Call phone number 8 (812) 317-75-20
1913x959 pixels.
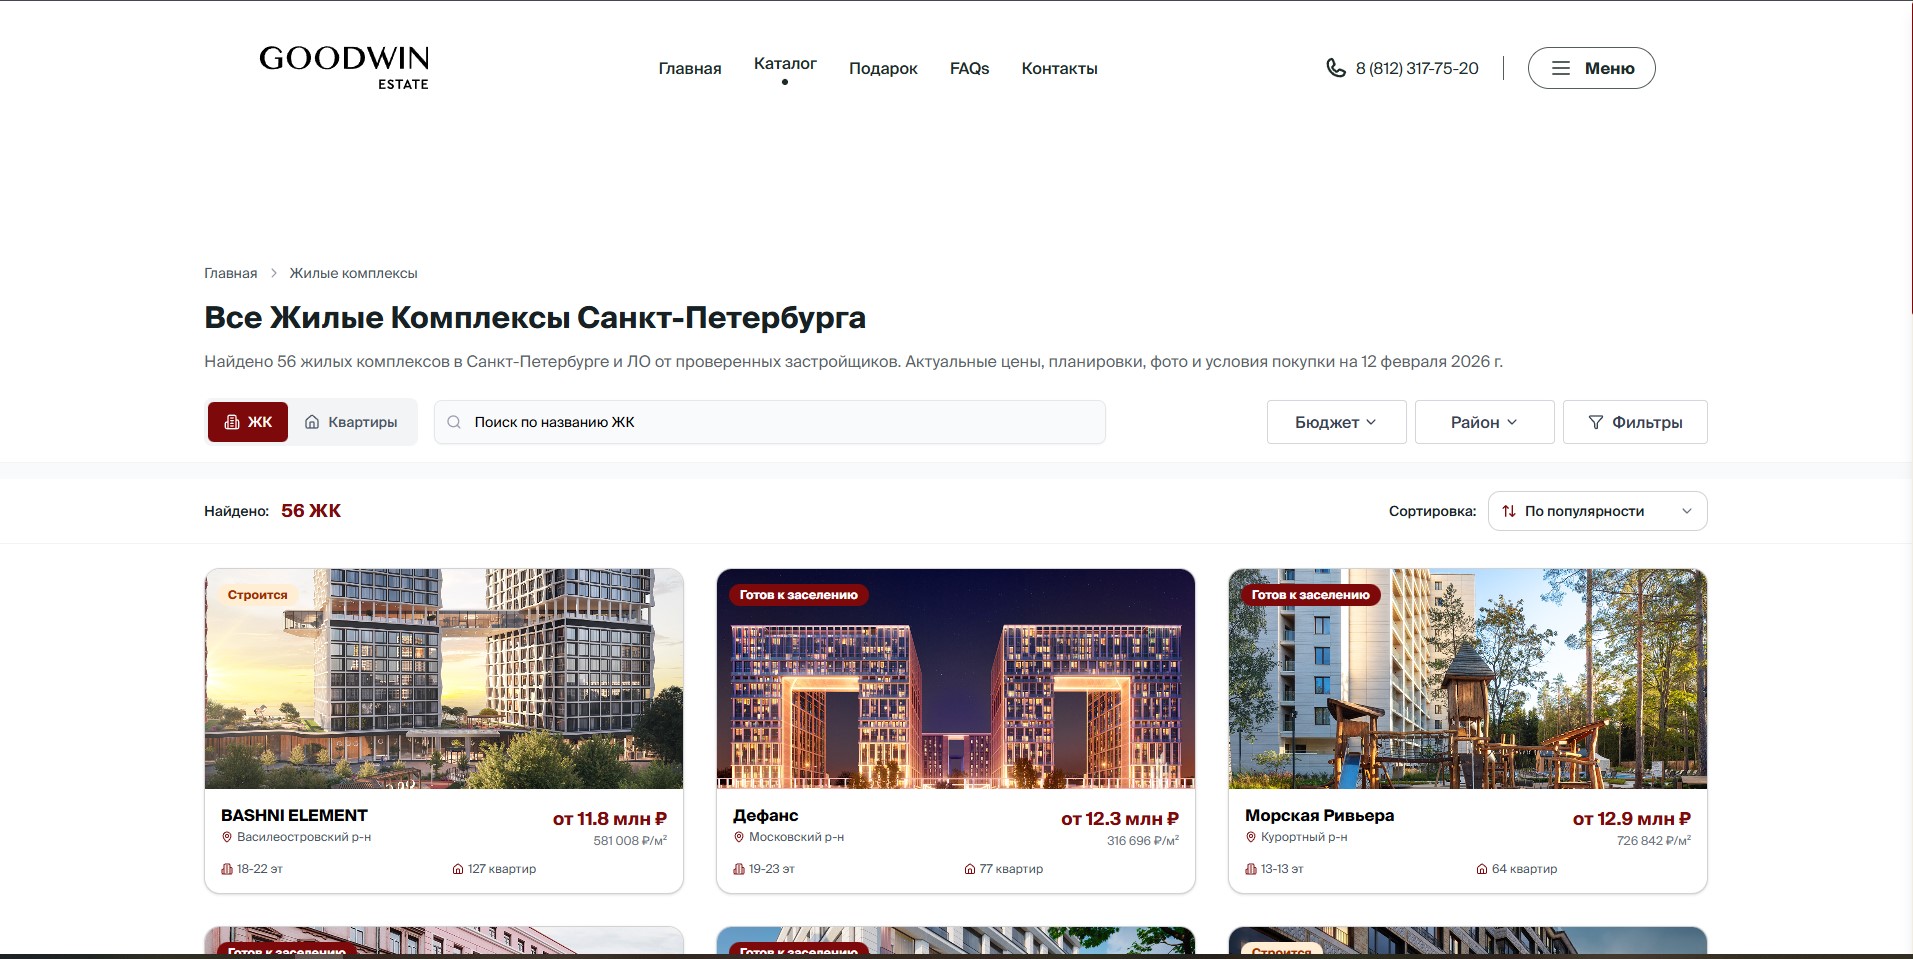click(x=1416, y=68)
